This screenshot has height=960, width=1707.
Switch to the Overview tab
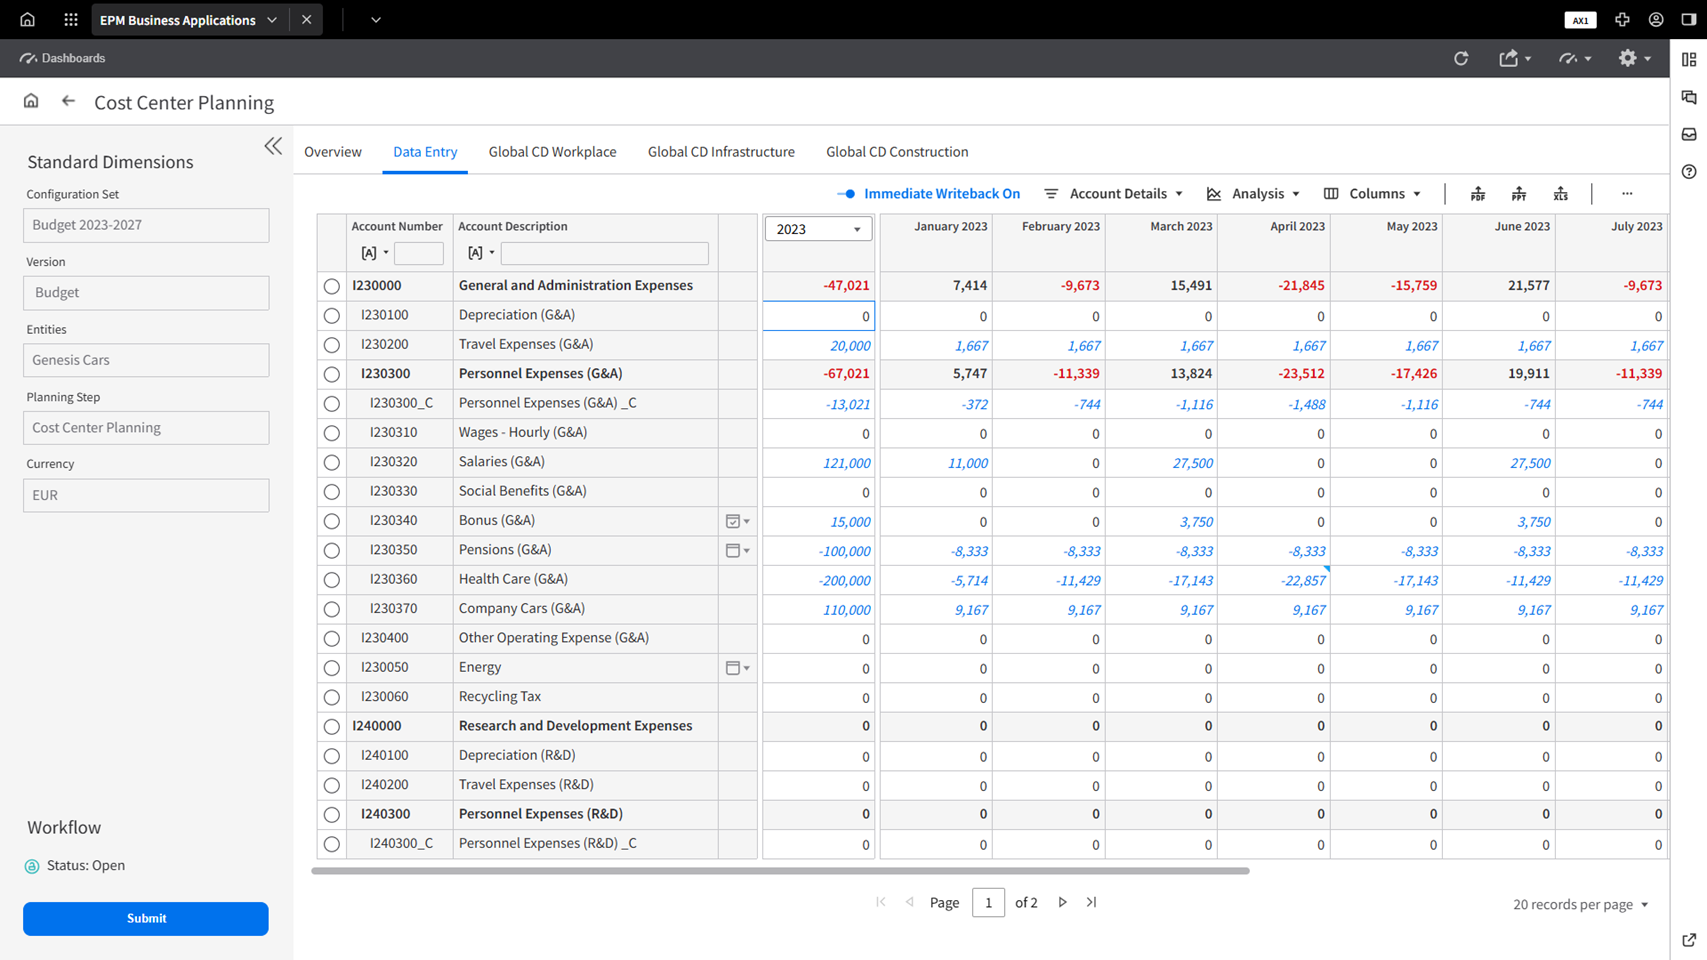click(333, 152)
